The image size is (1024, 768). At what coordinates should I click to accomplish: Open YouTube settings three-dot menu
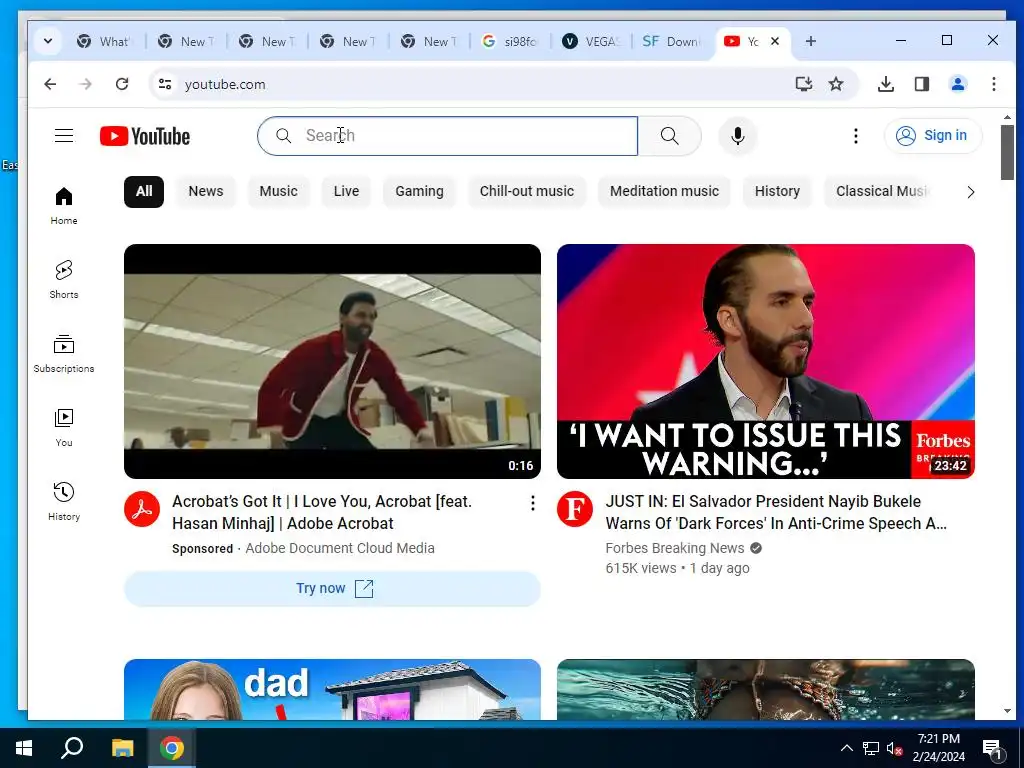click(x=856, y=136)
